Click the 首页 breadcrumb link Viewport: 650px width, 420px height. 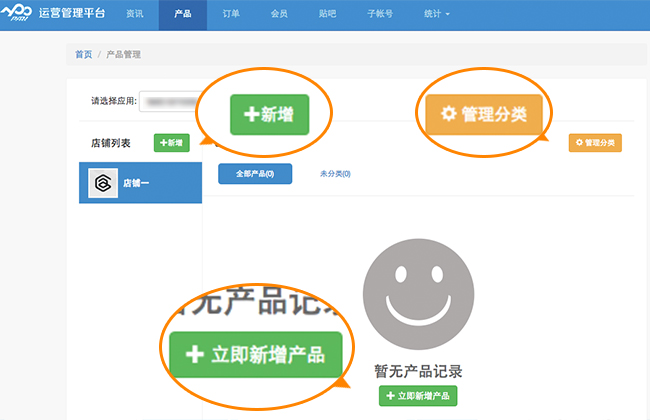click(x=85, y=53)
